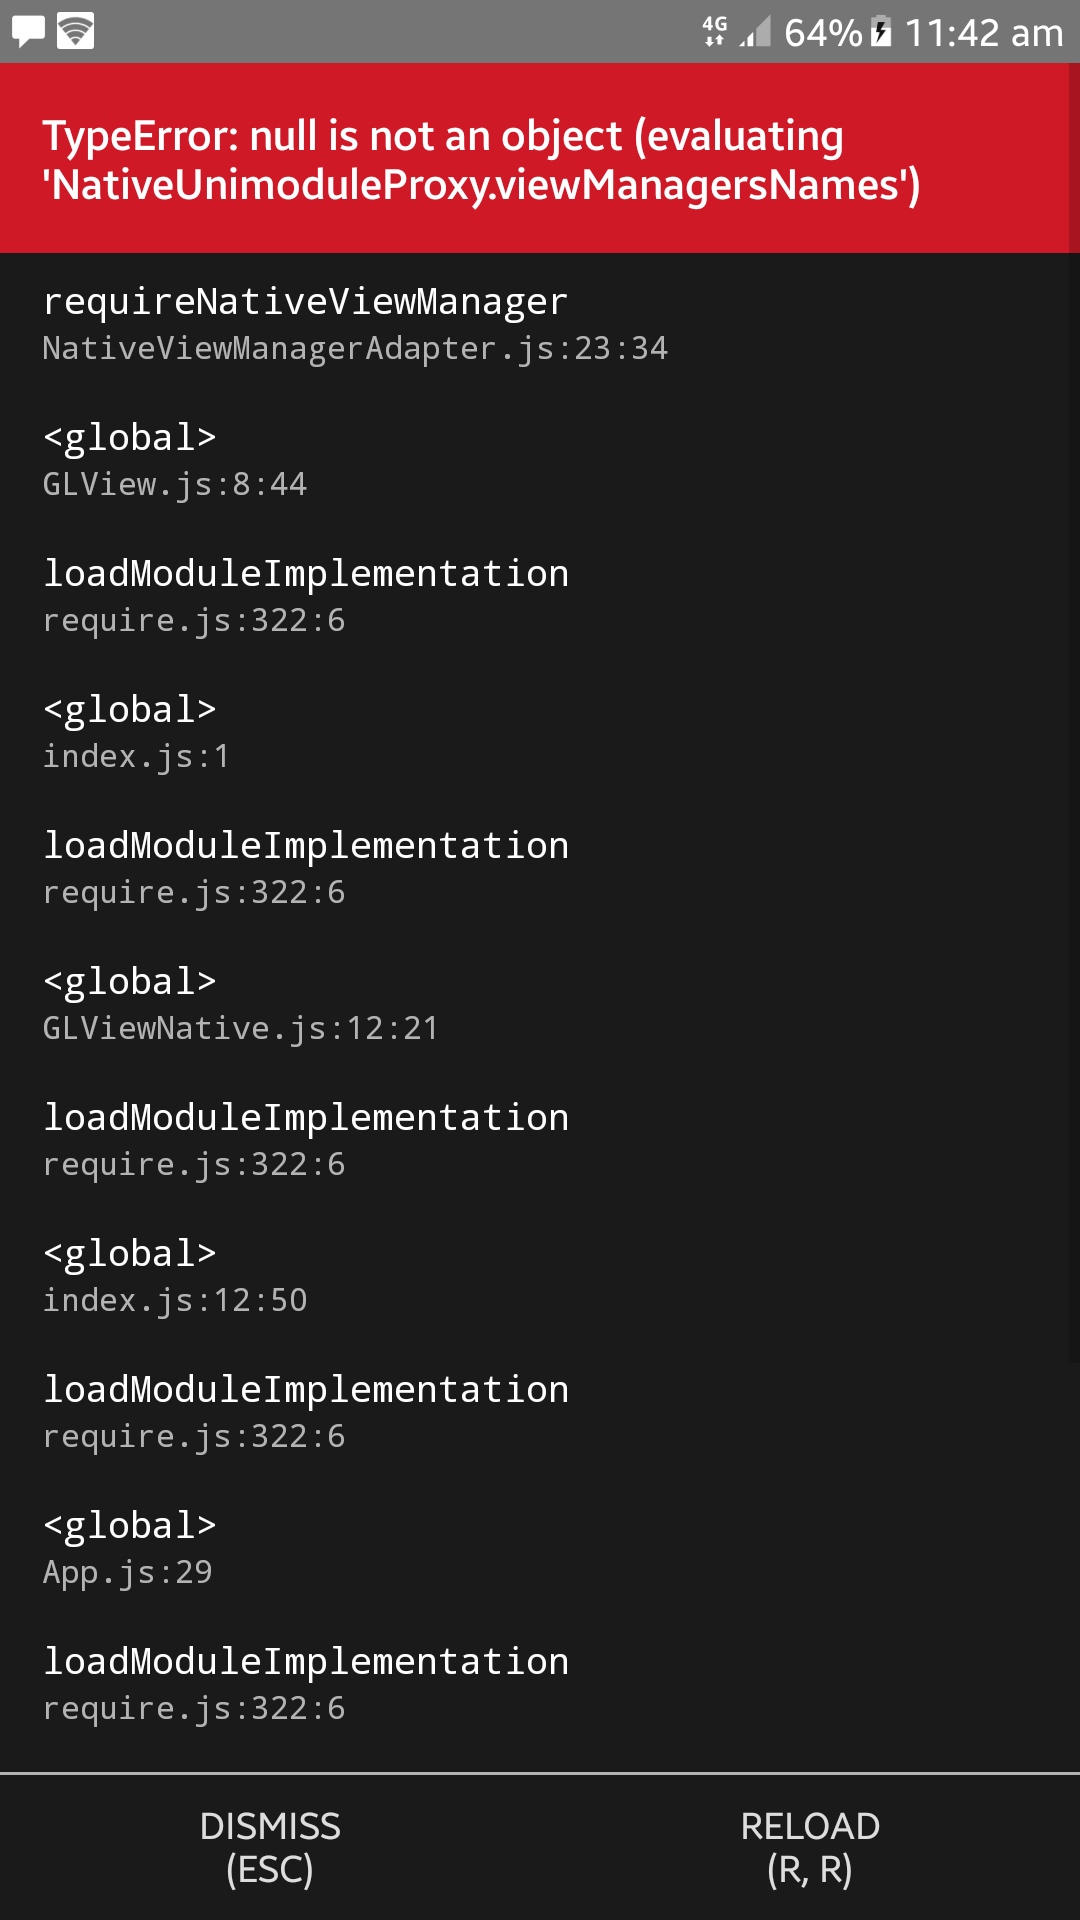The image size is (1080, 1920).
Task: Open the GLView.js:8:44 stack frame
Action: click(175, 484)
